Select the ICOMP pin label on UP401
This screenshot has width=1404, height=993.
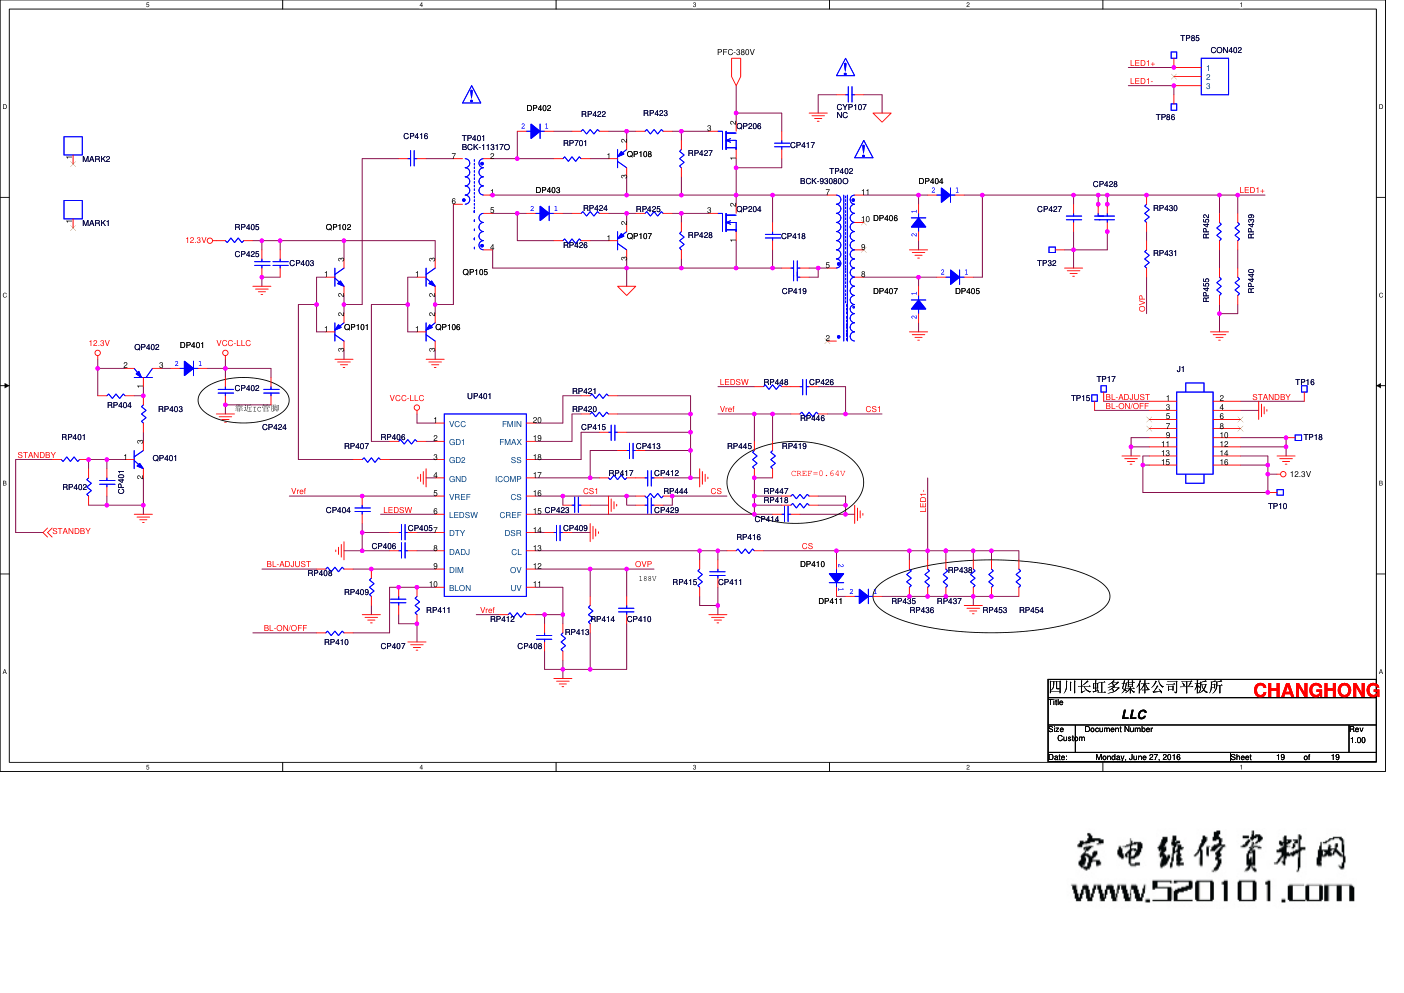point(508,479)
